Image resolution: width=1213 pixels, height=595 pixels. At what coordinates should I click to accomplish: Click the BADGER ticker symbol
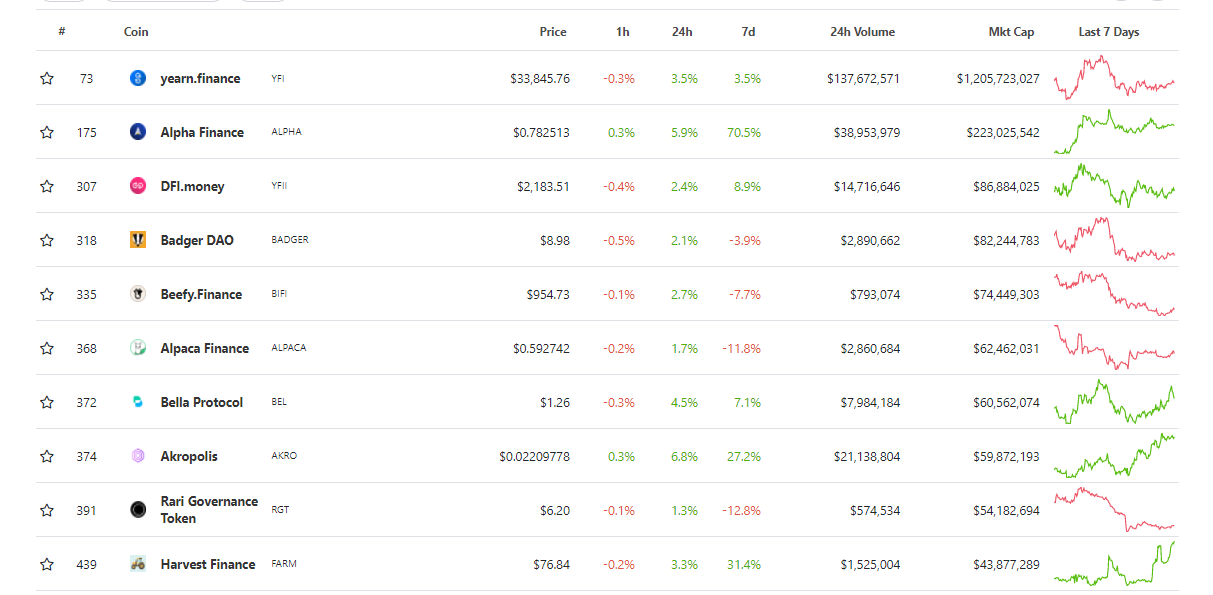290,240
